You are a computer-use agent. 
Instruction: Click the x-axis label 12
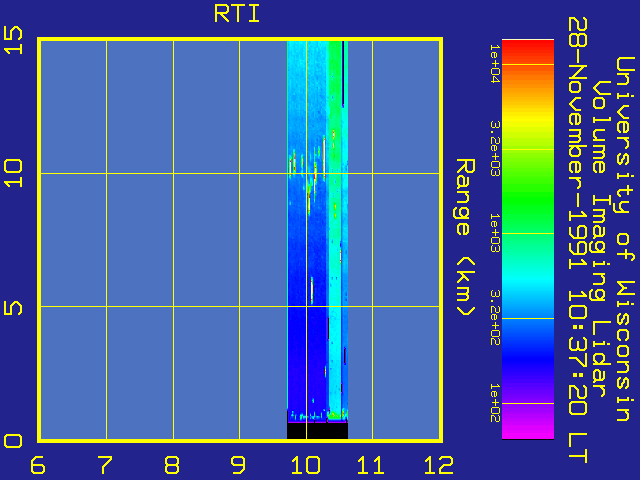click(438, 465)
